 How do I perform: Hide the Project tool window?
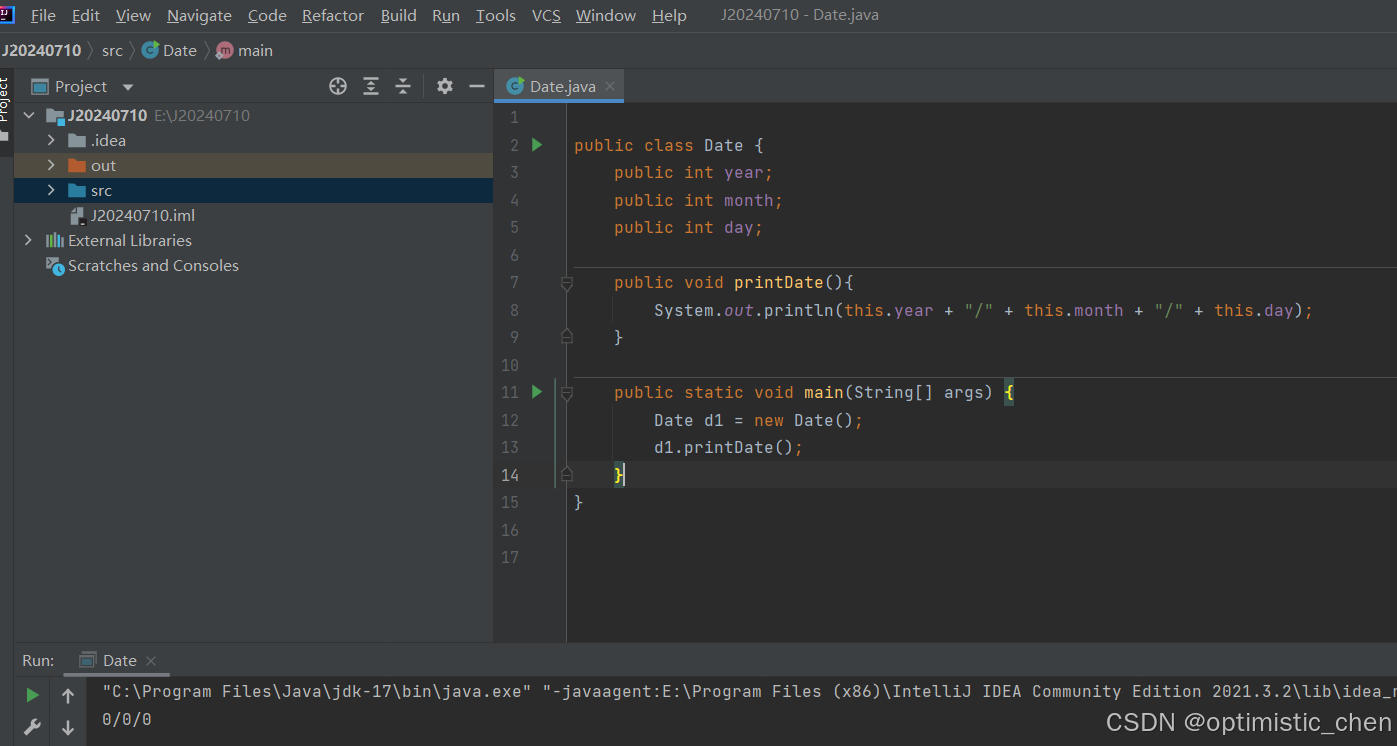coord(477,86)
